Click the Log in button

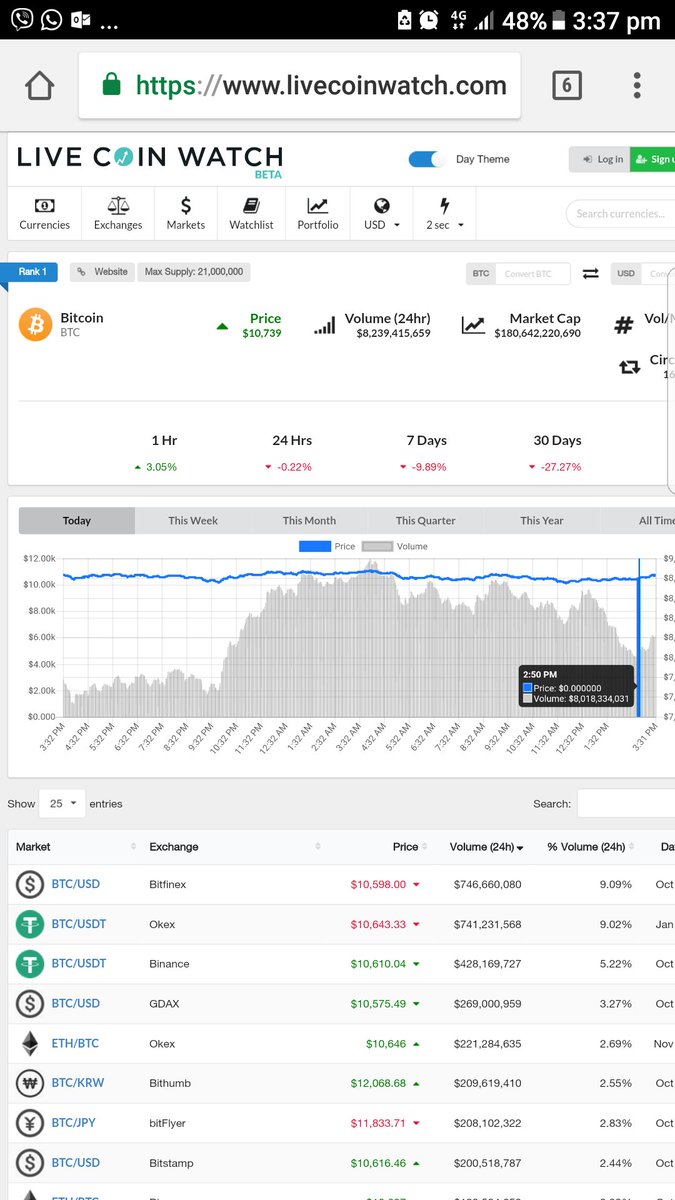tap(600, 159)
